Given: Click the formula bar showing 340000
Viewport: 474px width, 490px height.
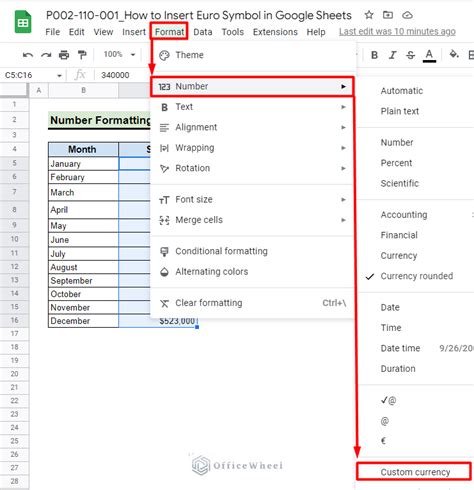Looking at the screenshot, I should pos(115,75).
